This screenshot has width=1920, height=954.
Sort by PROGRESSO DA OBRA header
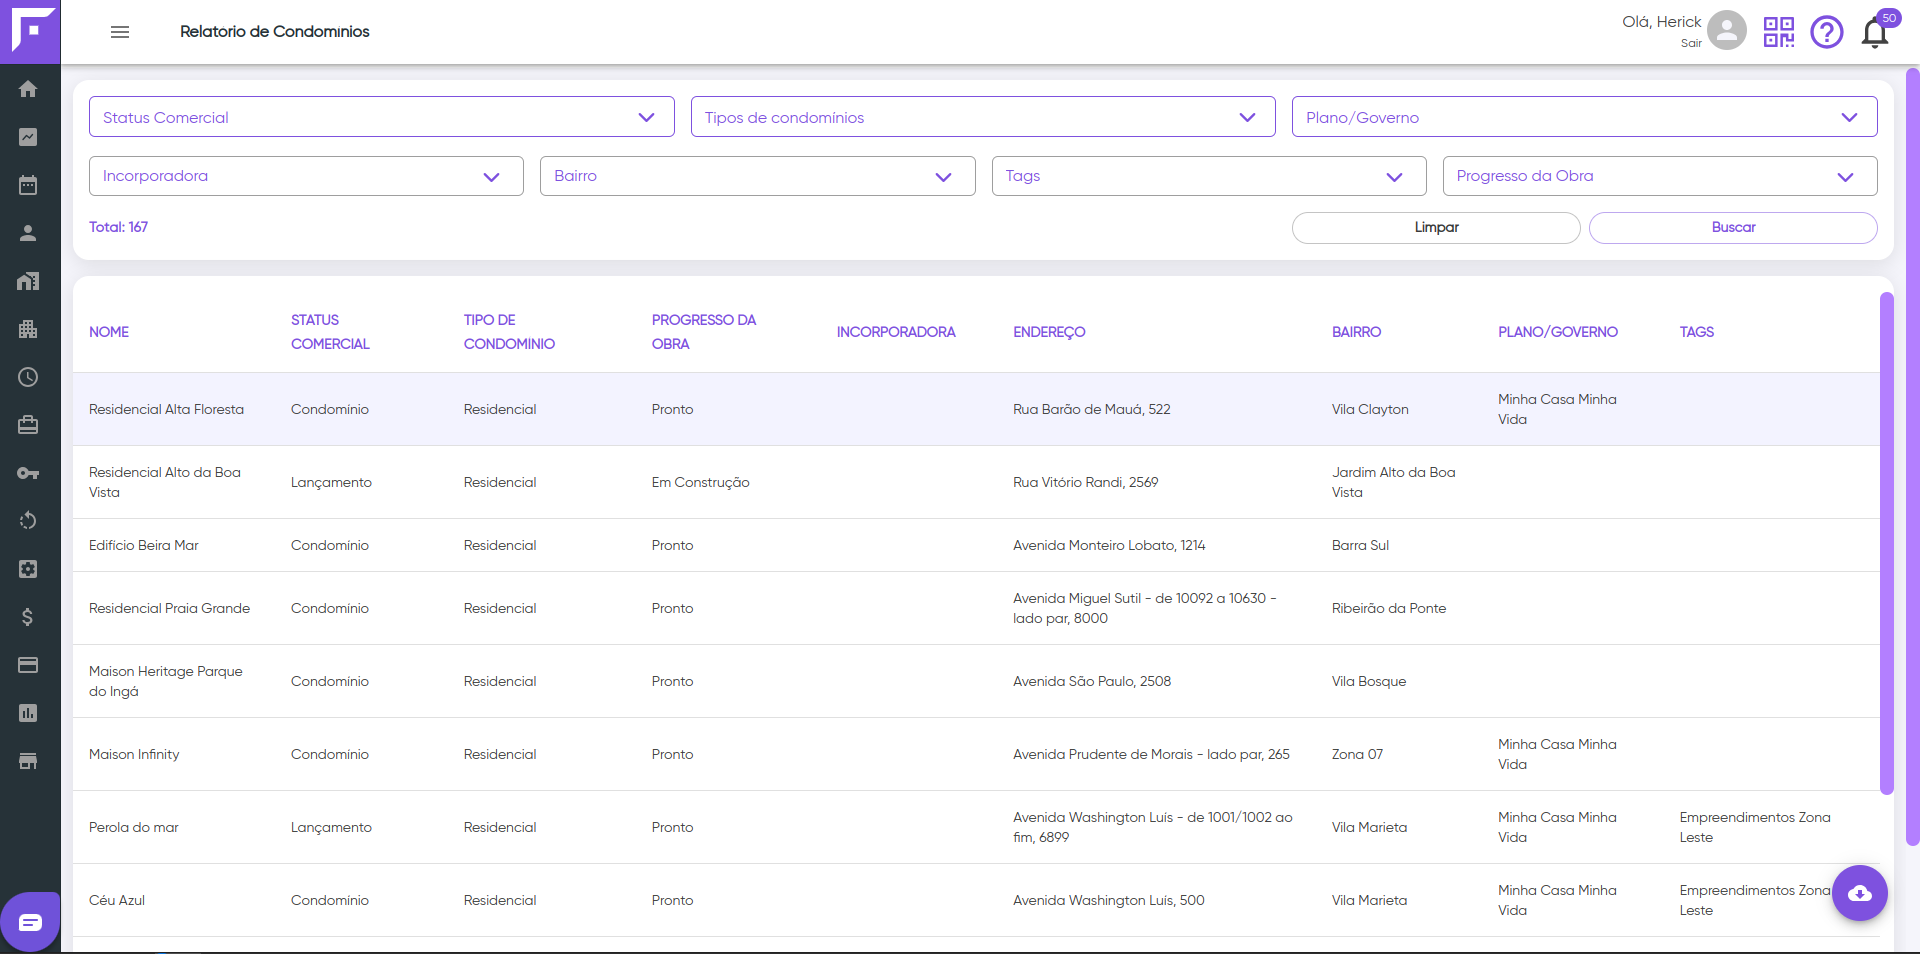(x=704, y=332)
